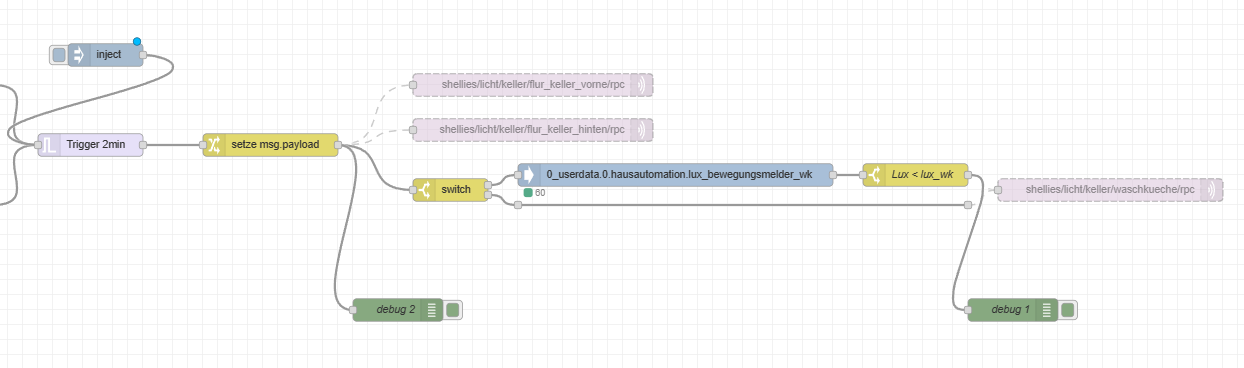The image size is (1244, 368).
Task: Click the waschkueche/rpc MQTT broadcast icon
Action: (1212, 190)
